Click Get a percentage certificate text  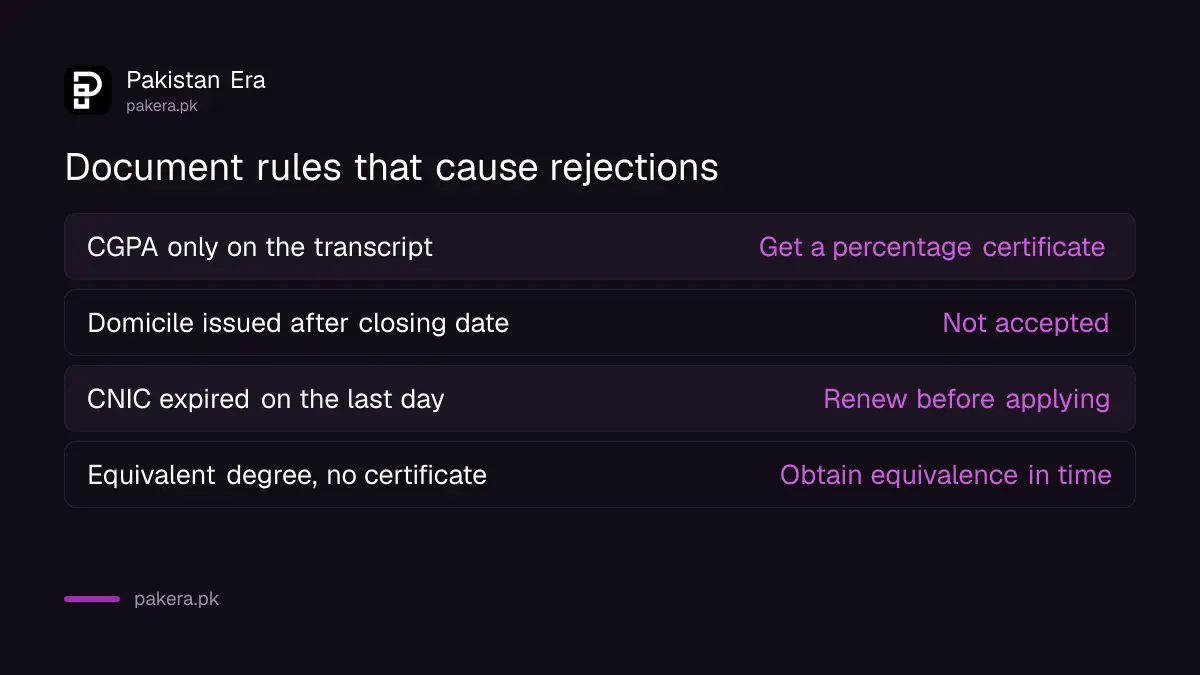(x=932, y=247)
